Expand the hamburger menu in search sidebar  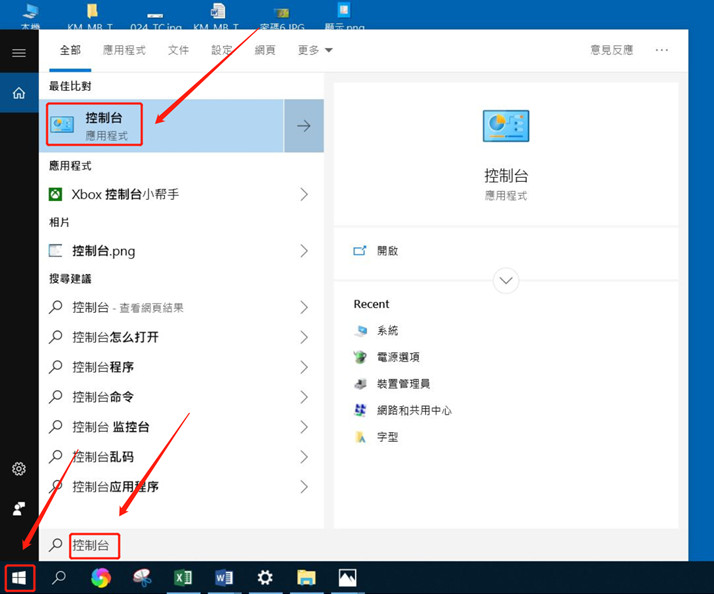[x=19, y=53]
